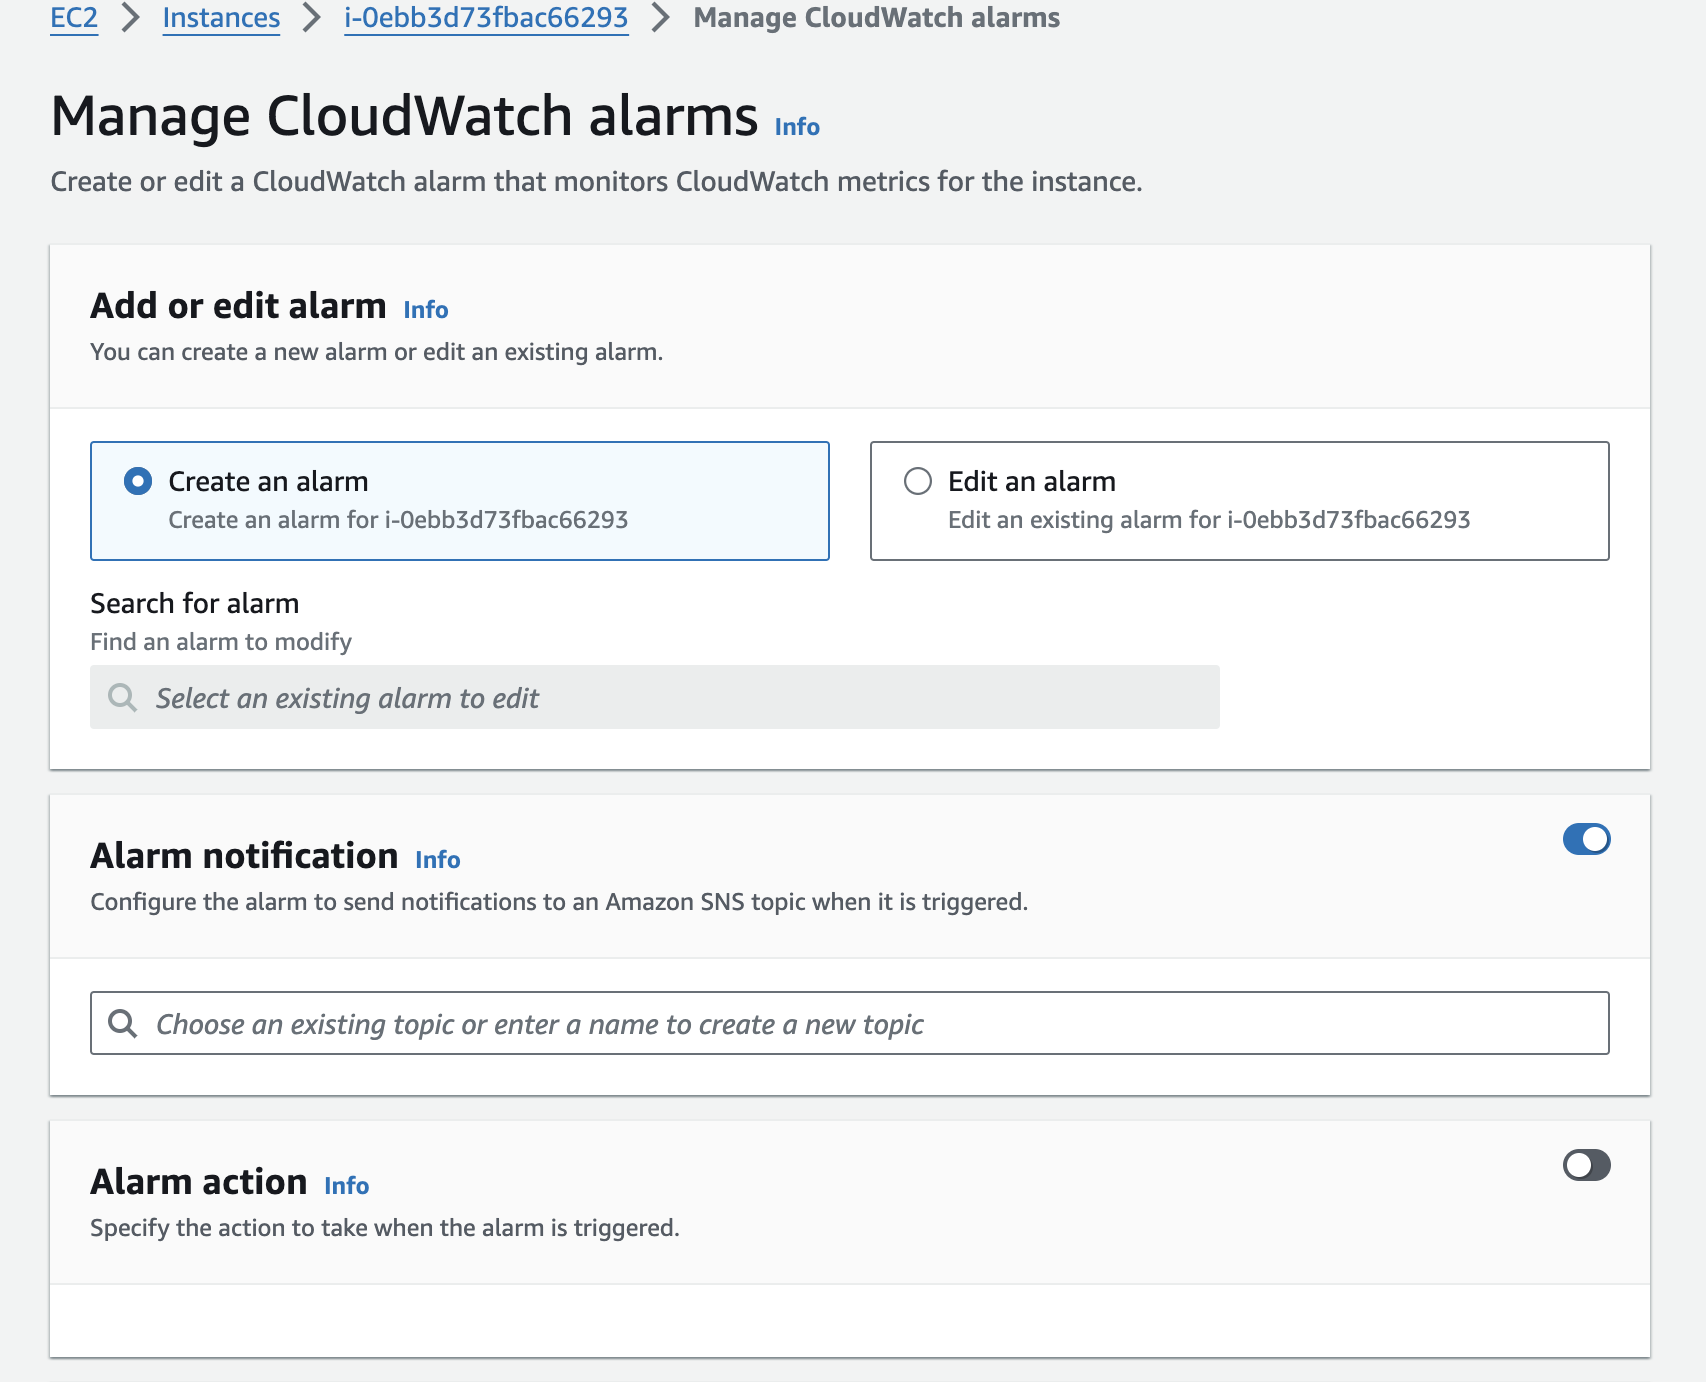Open Info beside the Manage CloudWatch alarms heading
The height and width of the screenshot is (1382, 1706).
click(x=797, y=127)
